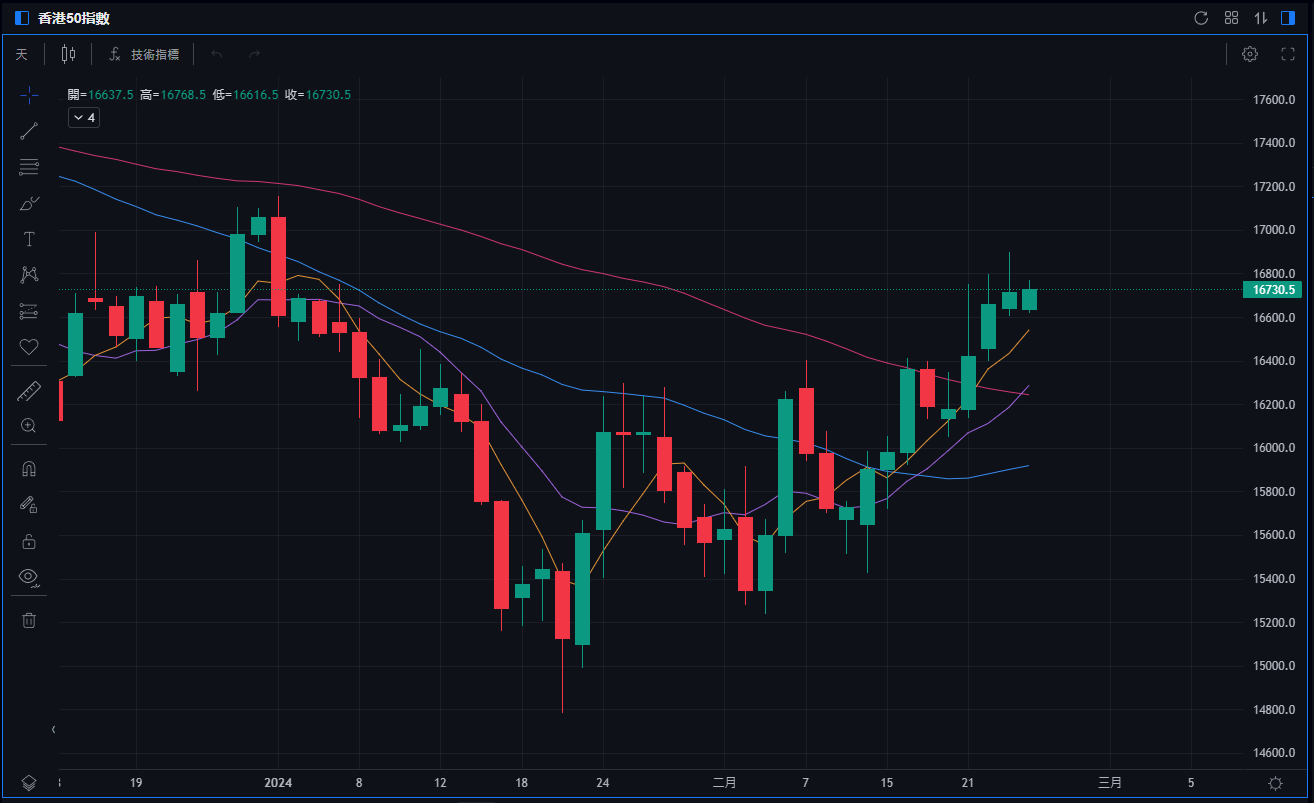Open the object tree layers icon

(29, 783)
